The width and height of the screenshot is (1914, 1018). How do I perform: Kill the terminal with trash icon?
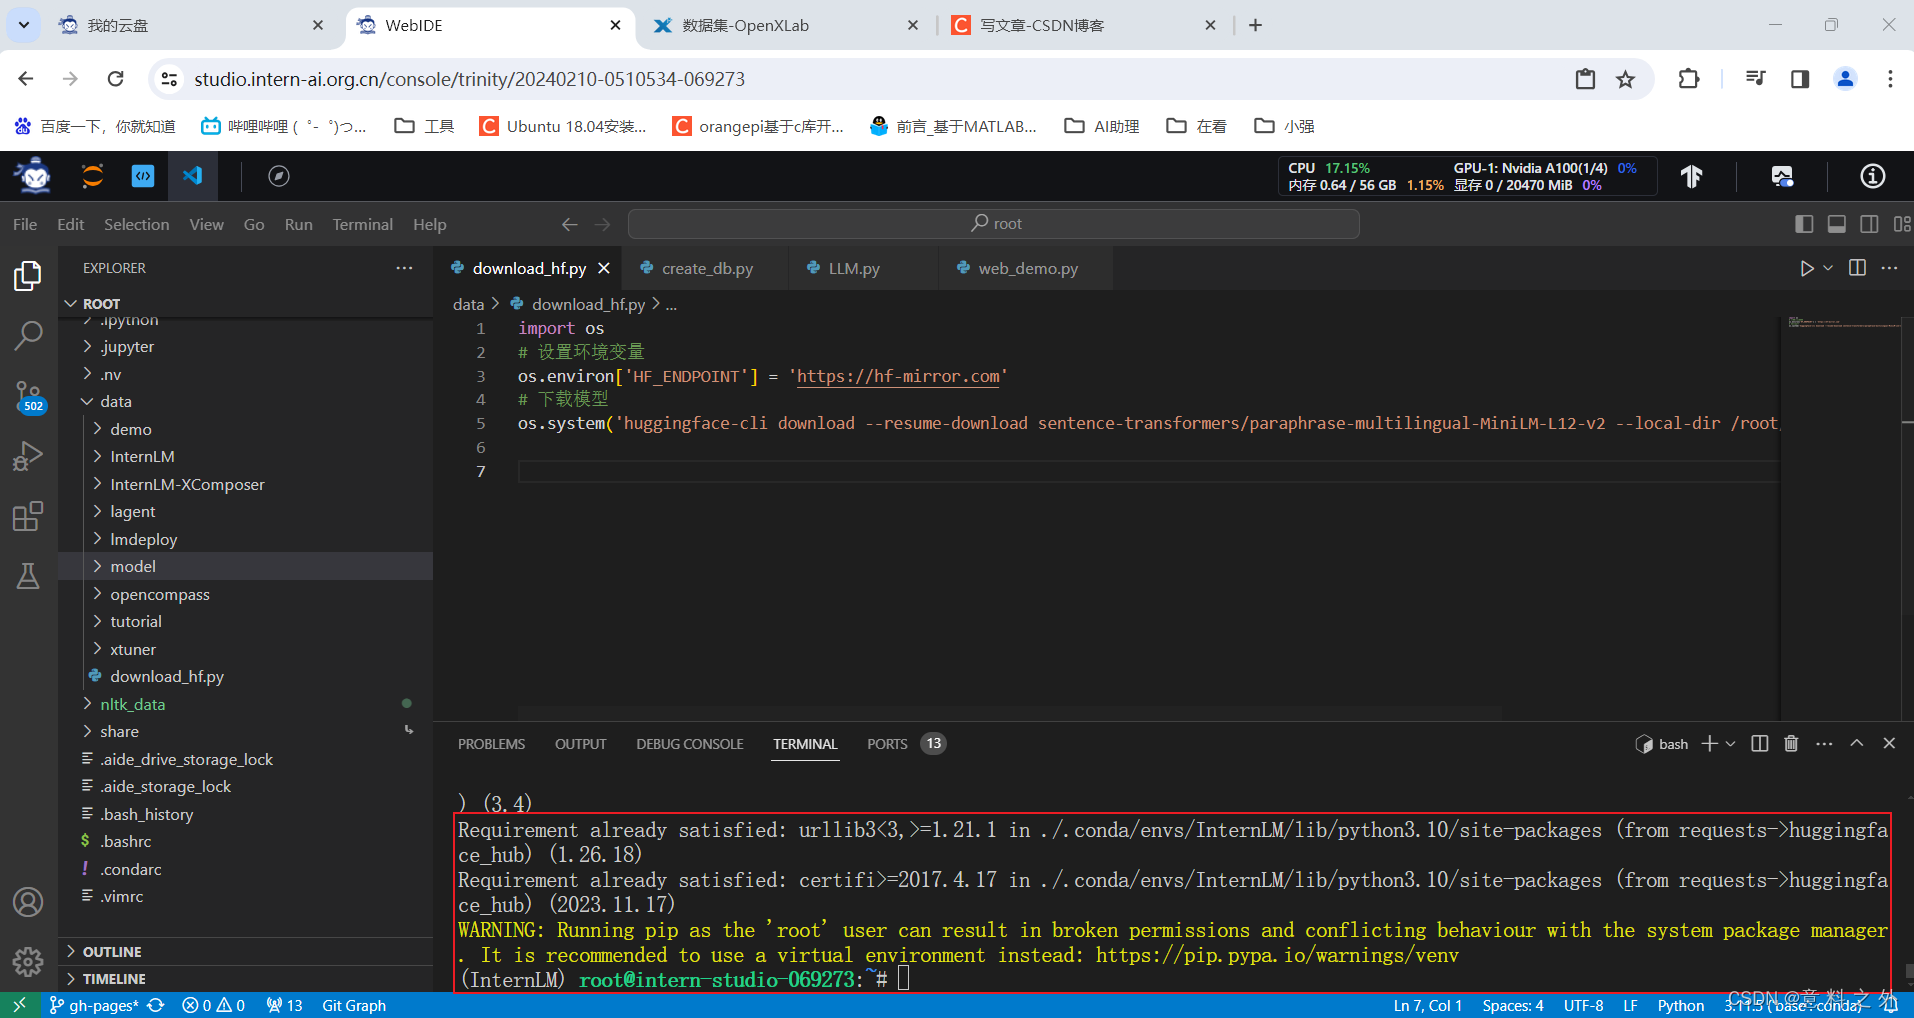[1791, 743]
